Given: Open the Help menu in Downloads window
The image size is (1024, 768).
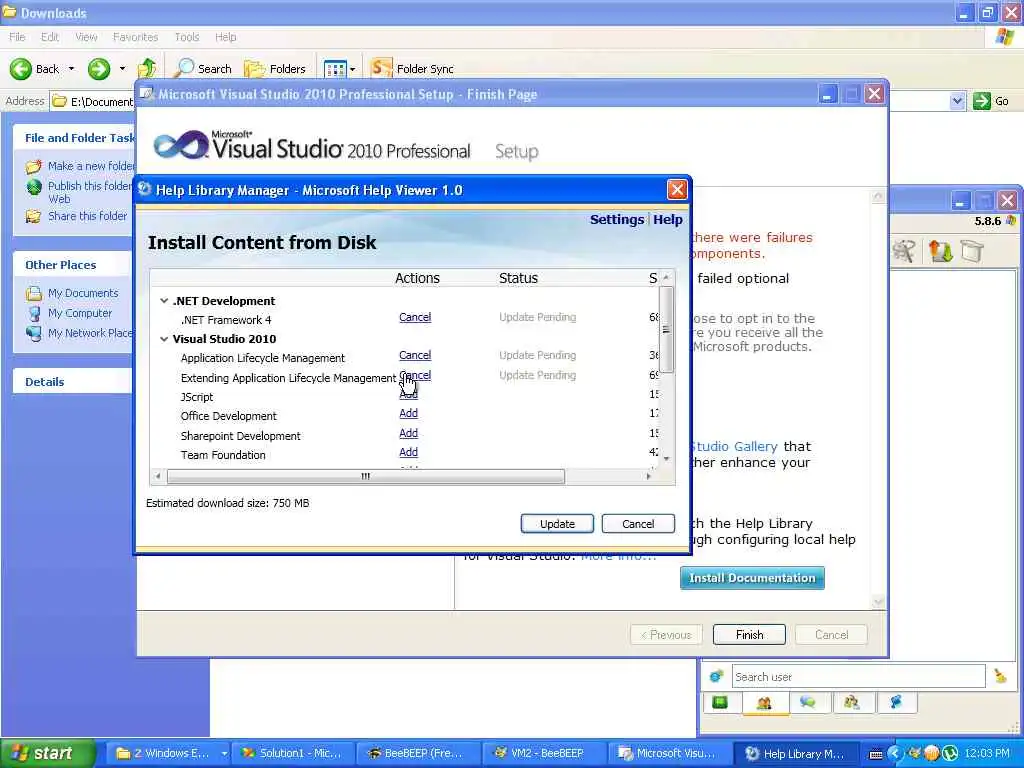Looking at the screenshot, I should [225, 37].
